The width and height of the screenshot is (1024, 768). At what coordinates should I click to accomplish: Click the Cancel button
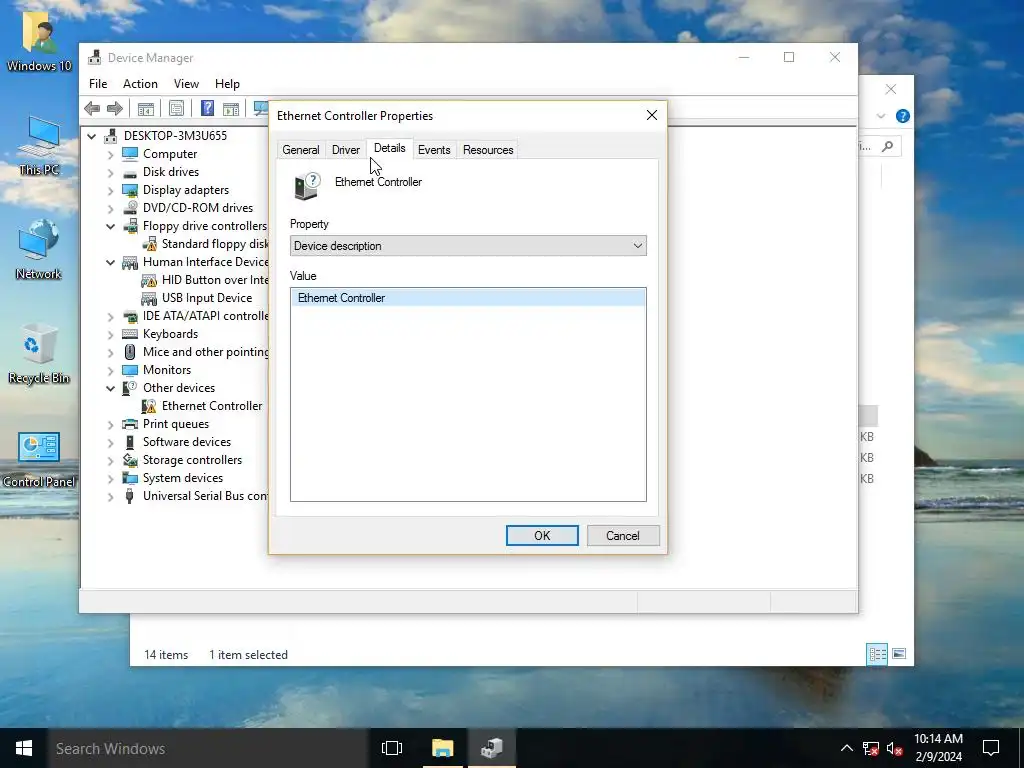click(623, 536)
